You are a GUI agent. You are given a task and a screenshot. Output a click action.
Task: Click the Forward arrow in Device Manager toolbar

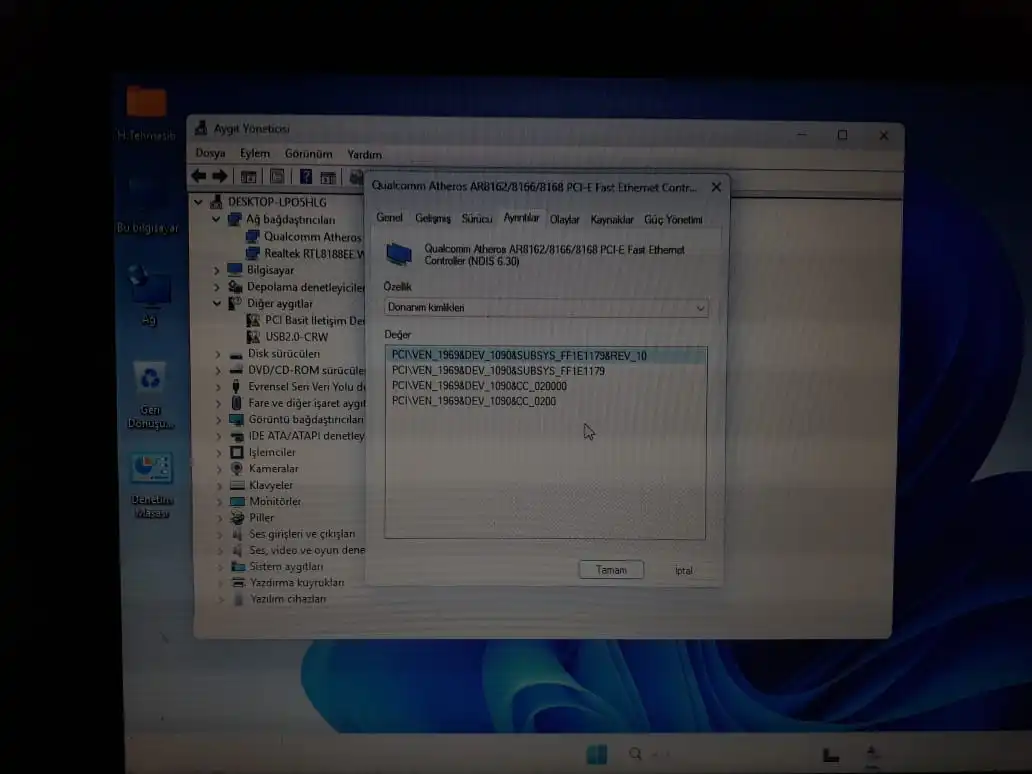220,176
